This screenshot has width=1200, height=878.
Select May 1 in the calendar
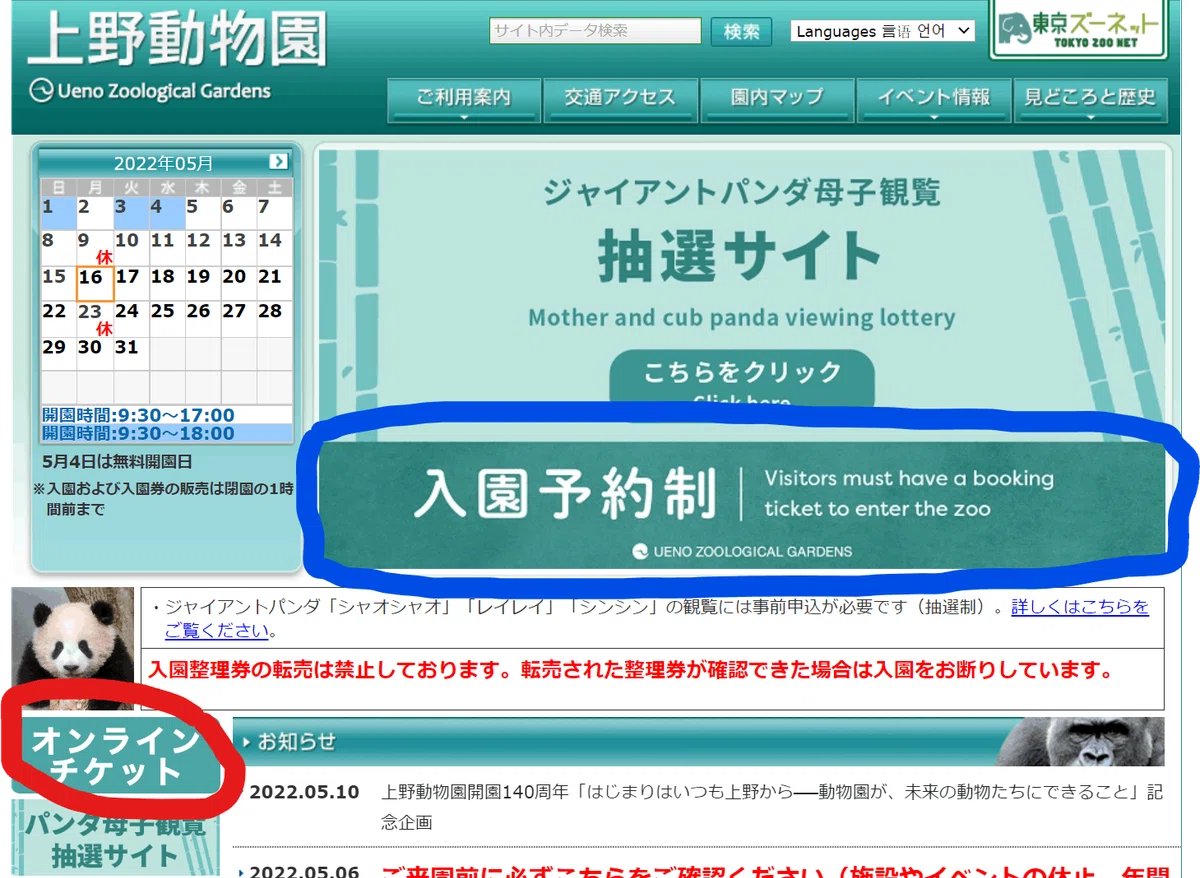pos(58,213)
